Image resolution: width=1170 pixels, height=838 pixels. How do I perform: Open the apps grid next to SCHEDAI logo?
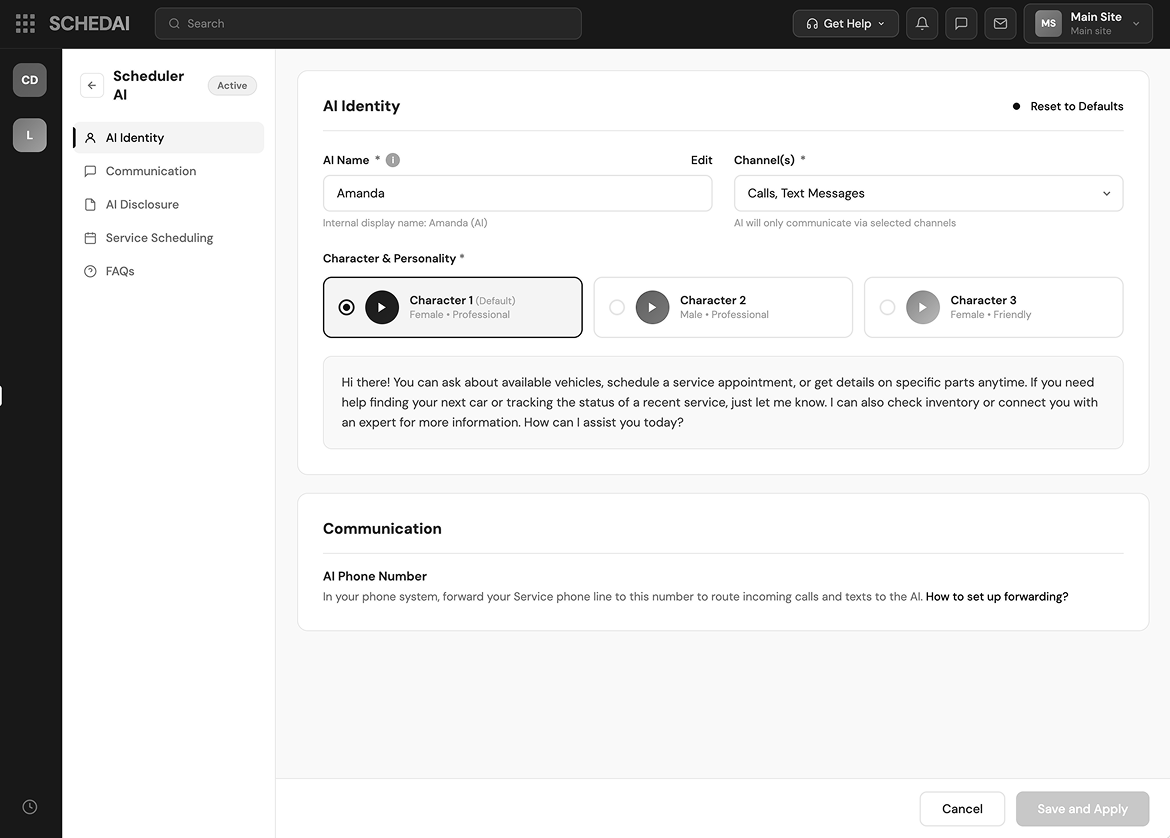pos(24,23)
